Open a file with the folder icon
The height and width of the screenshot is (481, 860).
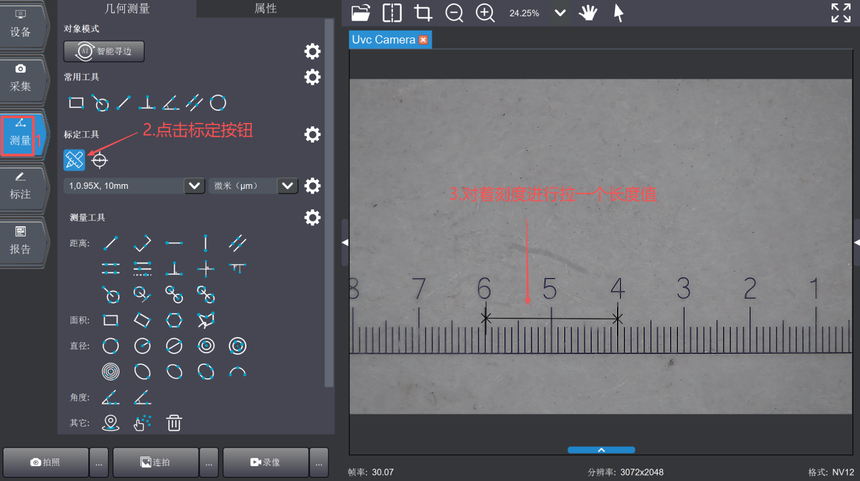361,13
